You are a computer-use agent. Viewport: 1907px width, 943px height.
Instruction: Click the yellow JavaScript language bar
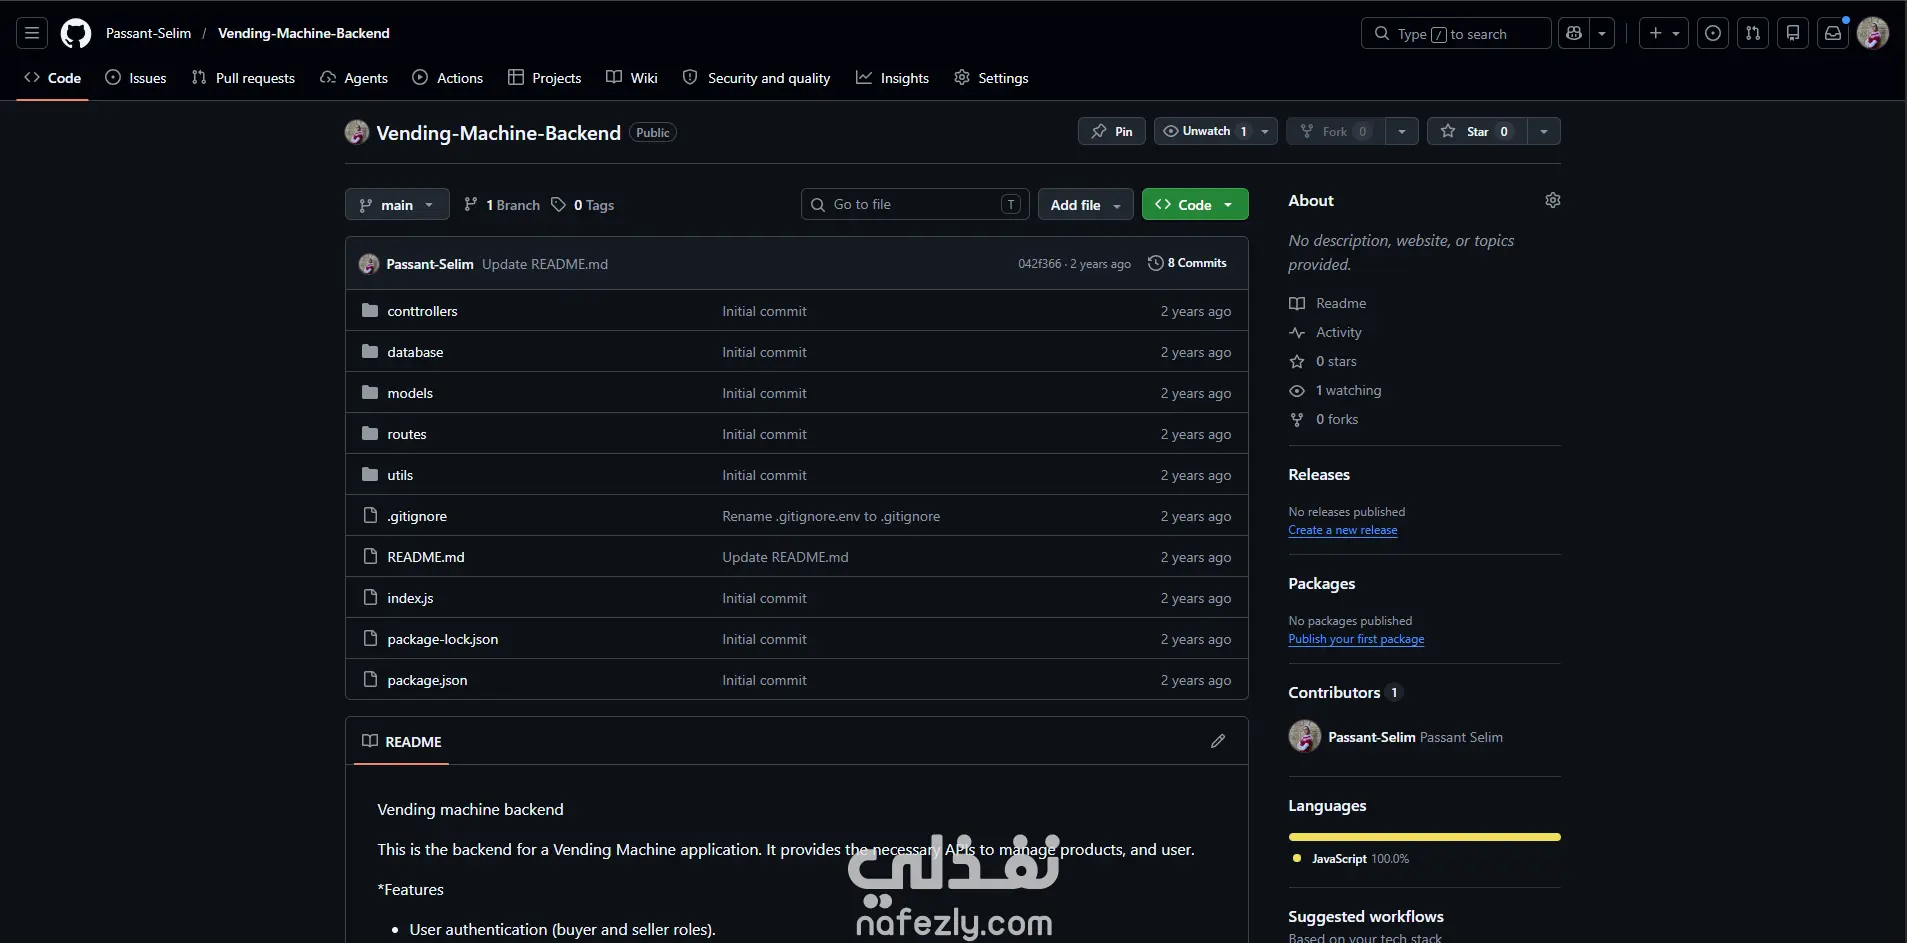tap(1424, 837)
